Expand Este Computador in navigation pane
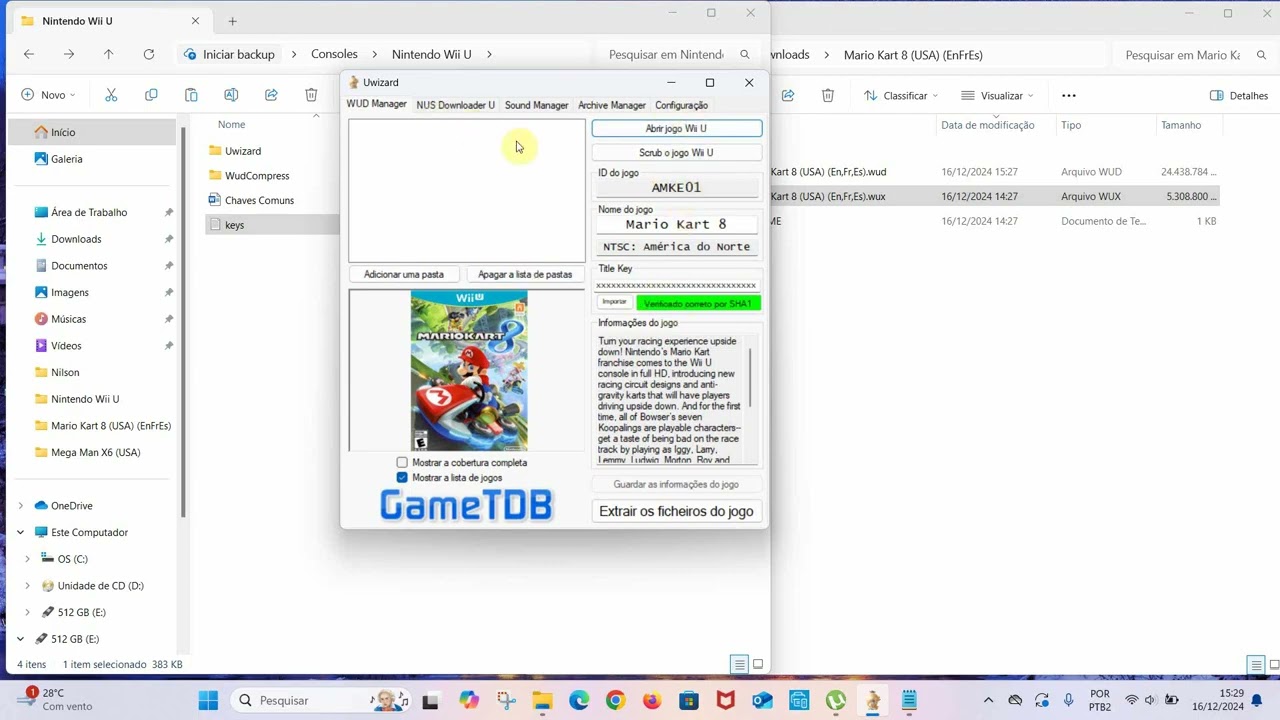The width and height of the screenshot is (1280, 720). 21,533
